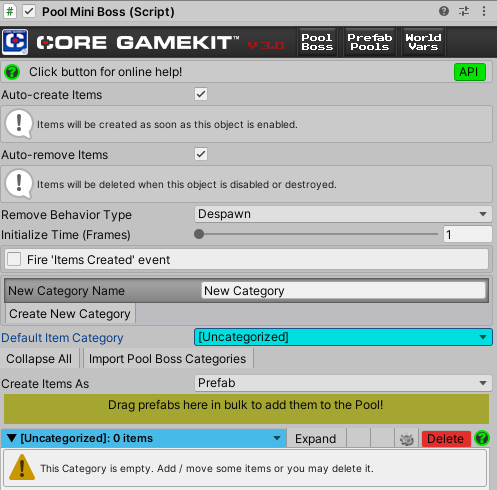Image resolution: width=497 pixels, height=490 pixels.
Task: Click Expand in Uncategorized row
Action: [316, 439]
